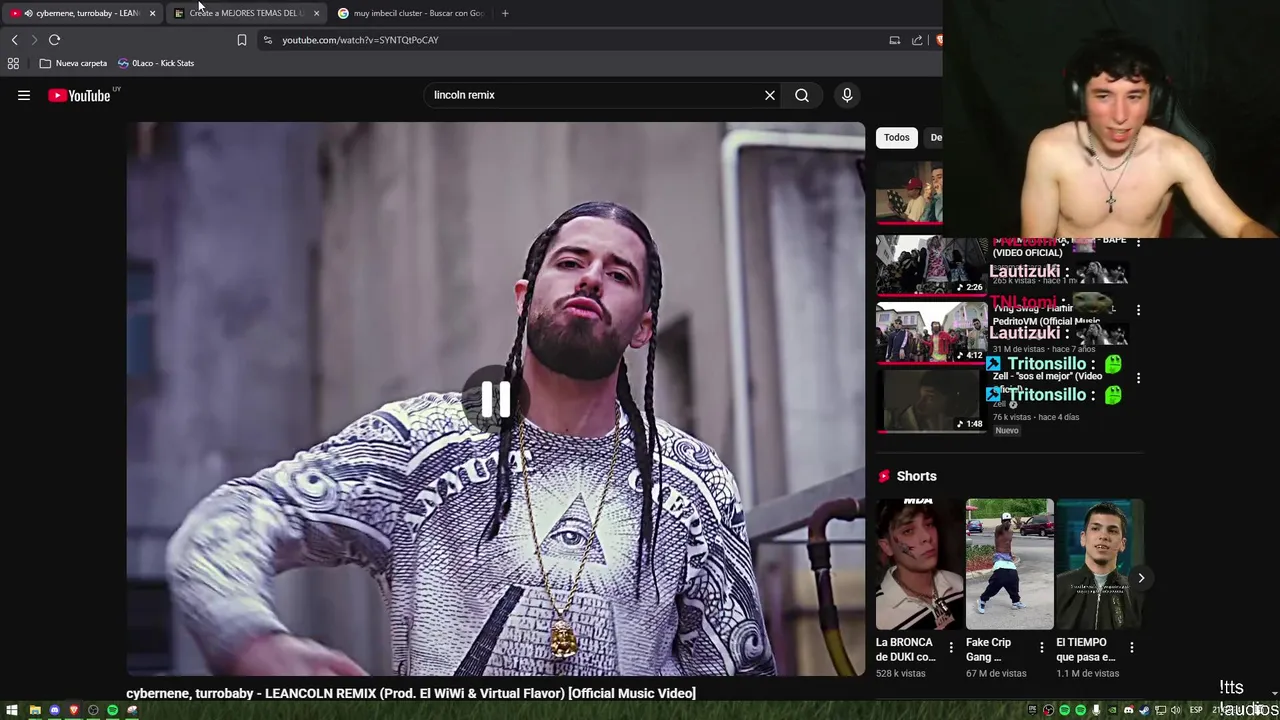Go forward with the browser forward arrow
The width and height of the screenshot is (1280, 720).
(34, 40)
